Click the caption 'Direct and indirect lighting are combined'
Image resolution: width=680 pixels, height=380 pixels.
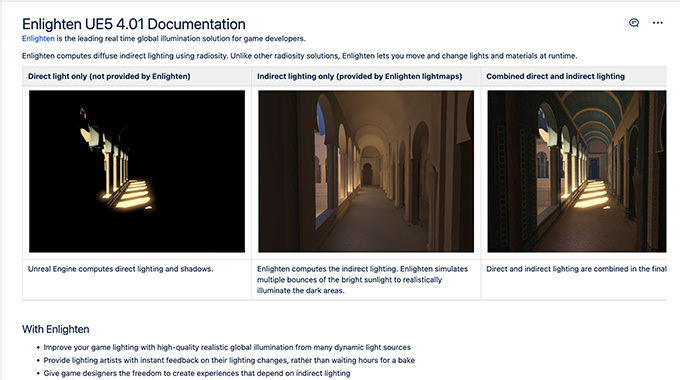coord(576,269)
